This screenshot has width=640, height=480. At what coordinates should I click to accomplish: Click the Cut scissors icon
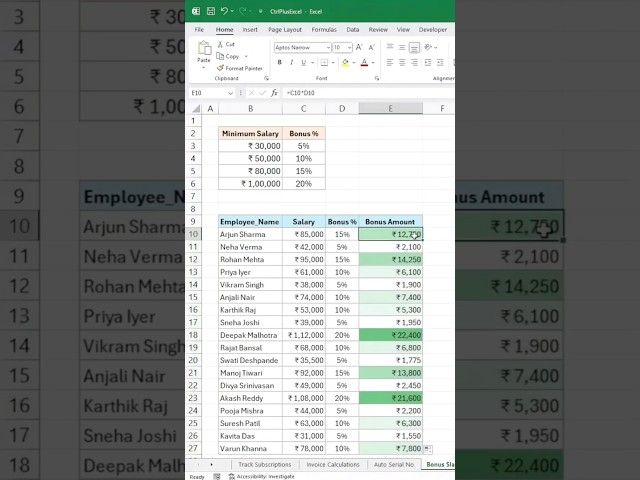click(x=220, y=44)
